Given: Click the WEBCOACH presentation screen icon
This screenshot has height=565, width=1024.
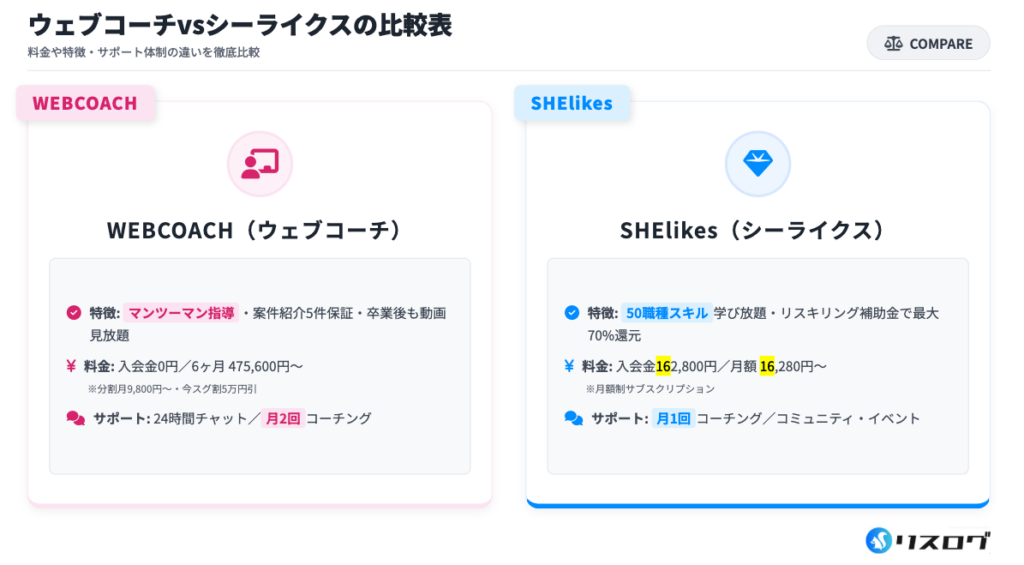Looking at the screenshot, I should 260,163.
